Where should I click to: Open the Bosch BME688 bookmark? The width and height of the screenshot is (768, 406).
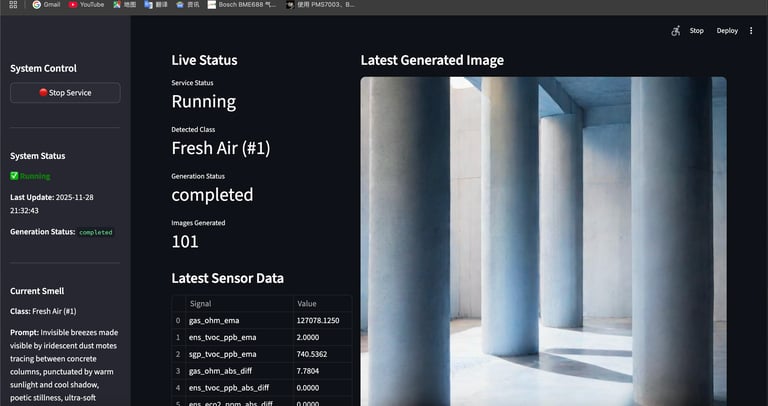click(x=242, y=4)
